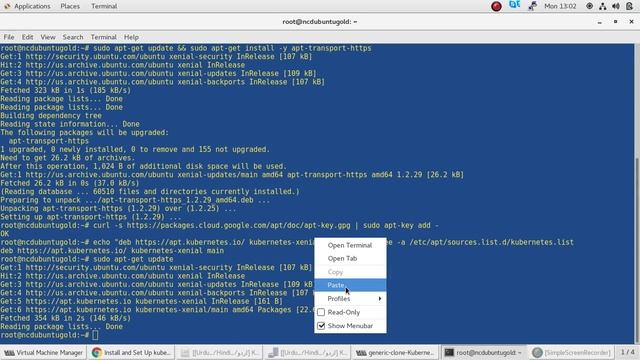Click the Chrome icon in the taskbar

pyautogui.click(x=97, y=352)
